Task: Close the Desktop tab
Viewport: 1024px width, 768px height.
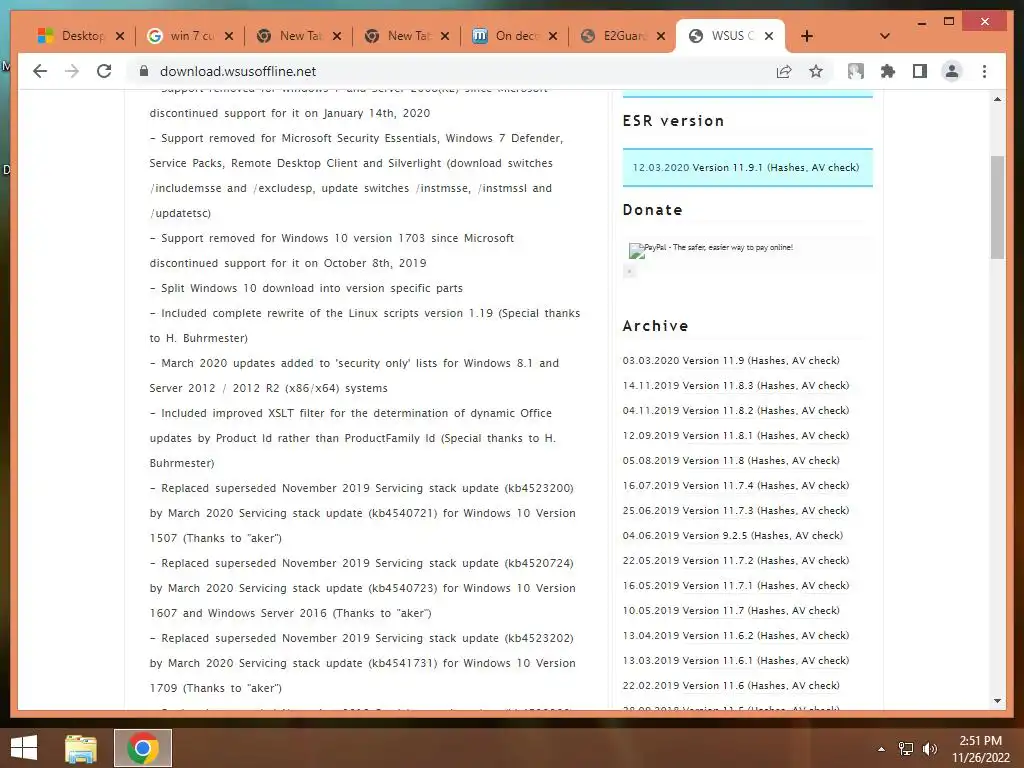Action: click(x=120, y=36)
